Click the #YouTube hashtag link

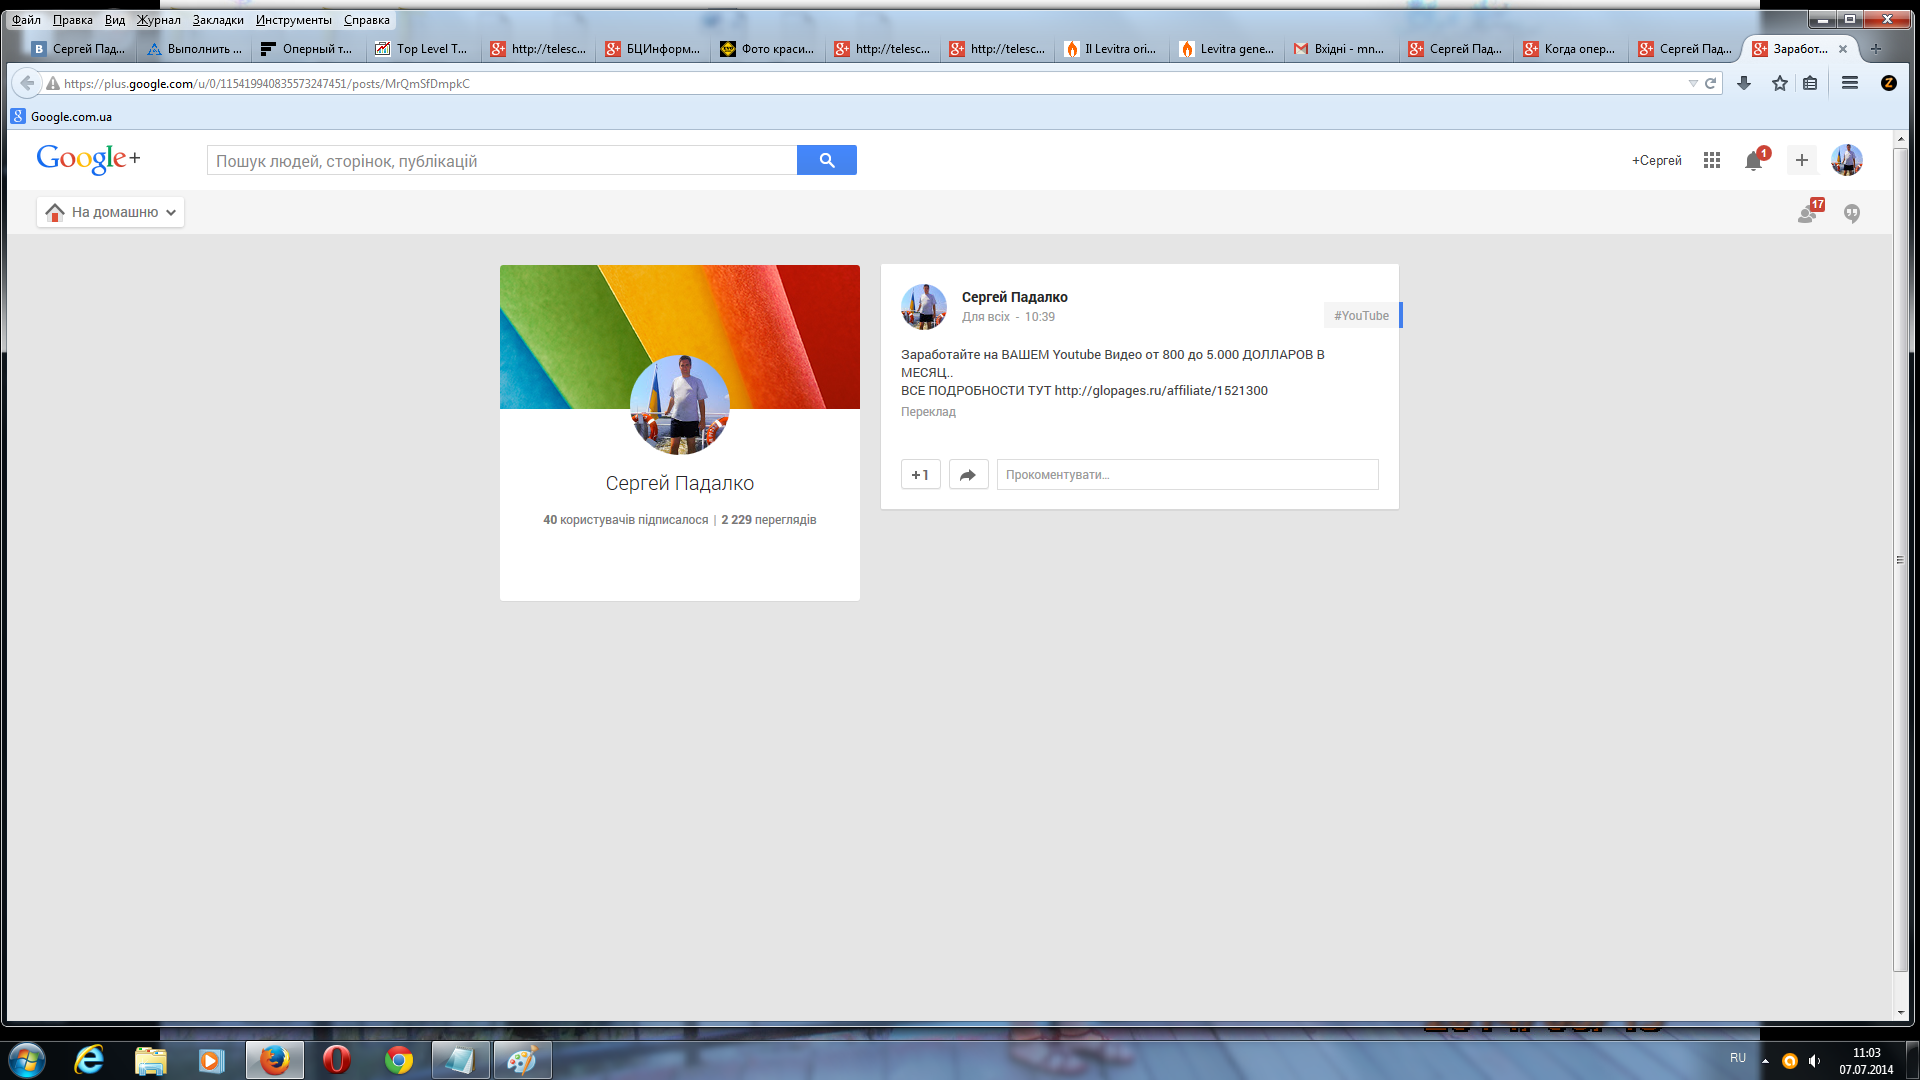[x=1360, y=315]
